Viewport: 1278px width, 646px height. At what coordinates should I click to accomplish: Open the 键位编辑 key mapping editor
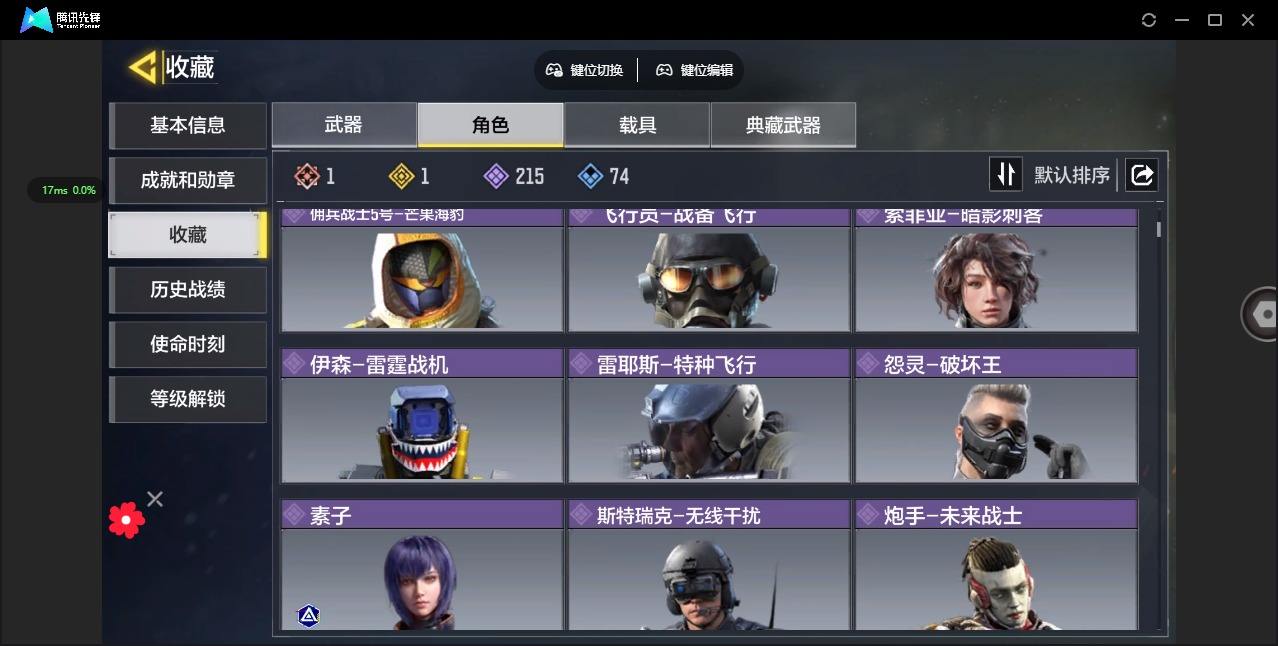(x=695, y=70)
